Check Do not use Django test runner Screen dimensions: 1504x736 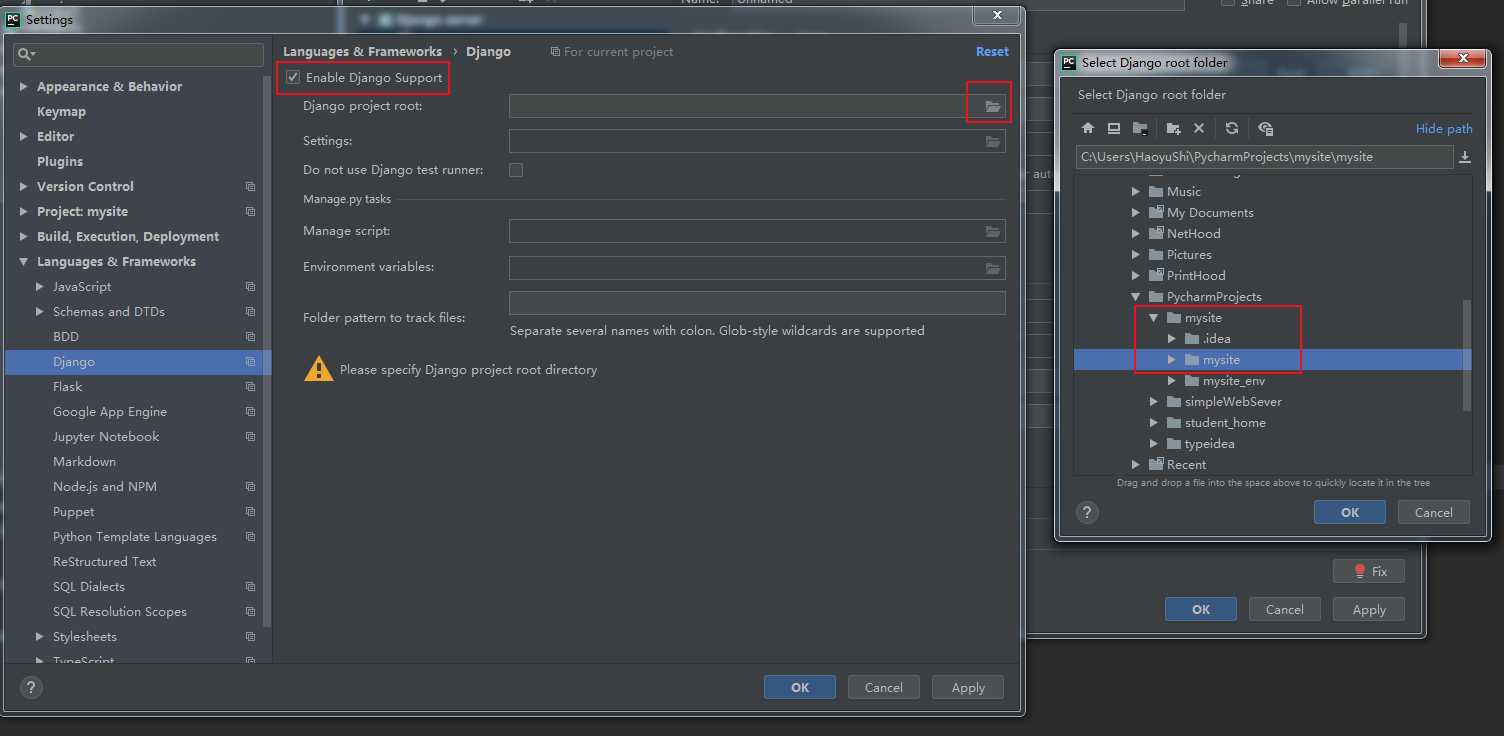tap(516, 170)
